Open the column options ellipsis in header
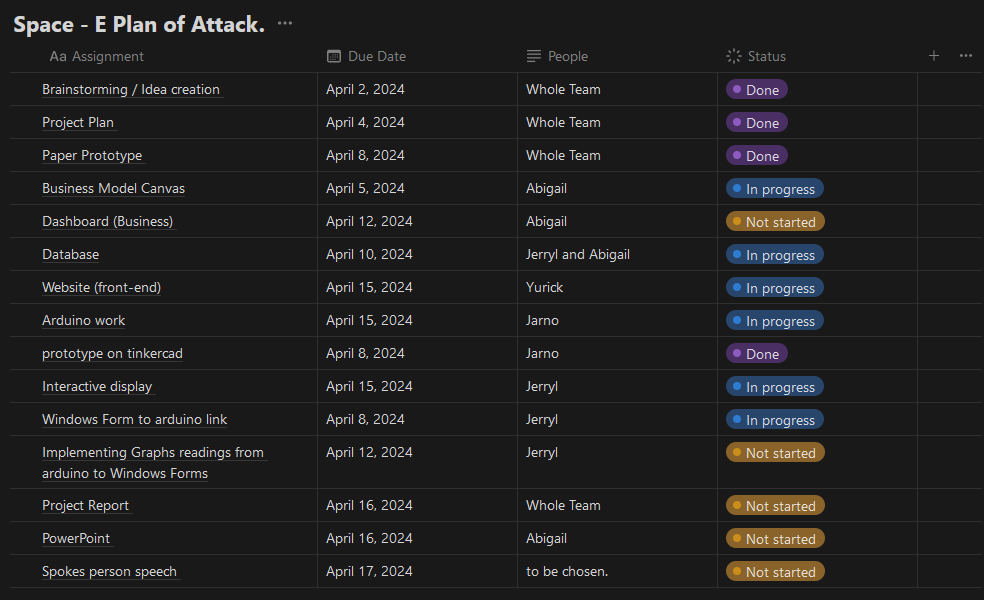The image size is (984, 600). click(965, 56)
